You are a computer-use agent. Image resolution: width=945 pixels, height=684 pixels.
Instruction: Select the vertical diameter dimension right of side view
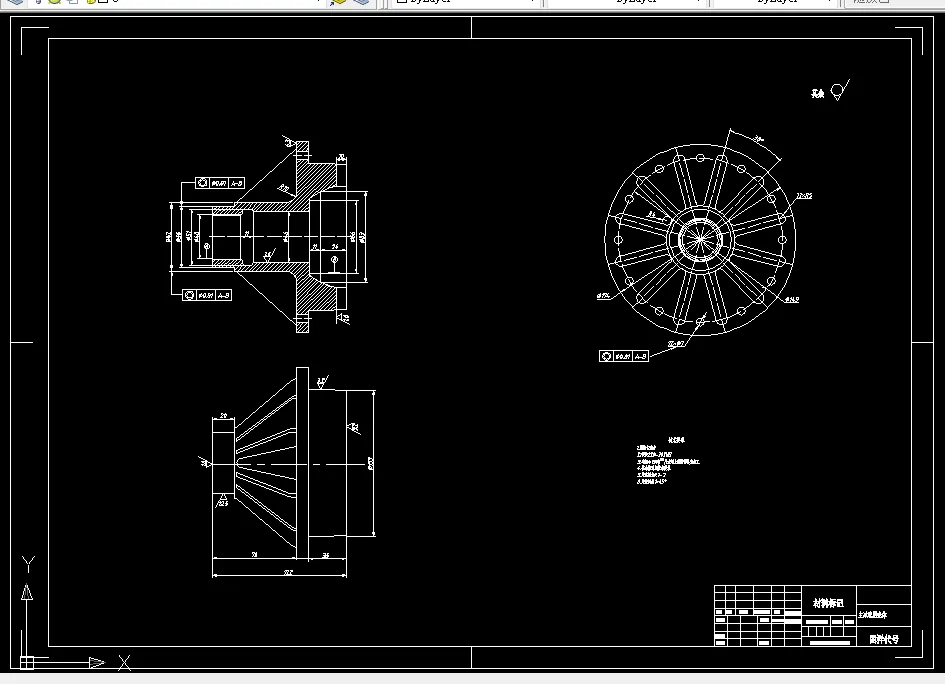(x=372, y=463)
